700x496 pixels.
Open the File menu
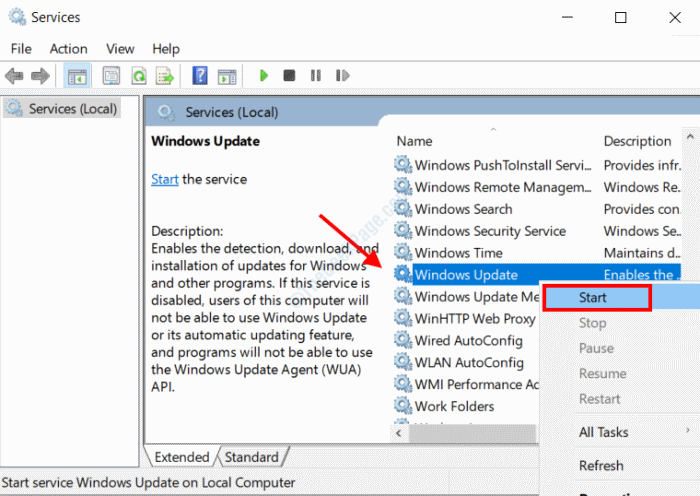21,49
